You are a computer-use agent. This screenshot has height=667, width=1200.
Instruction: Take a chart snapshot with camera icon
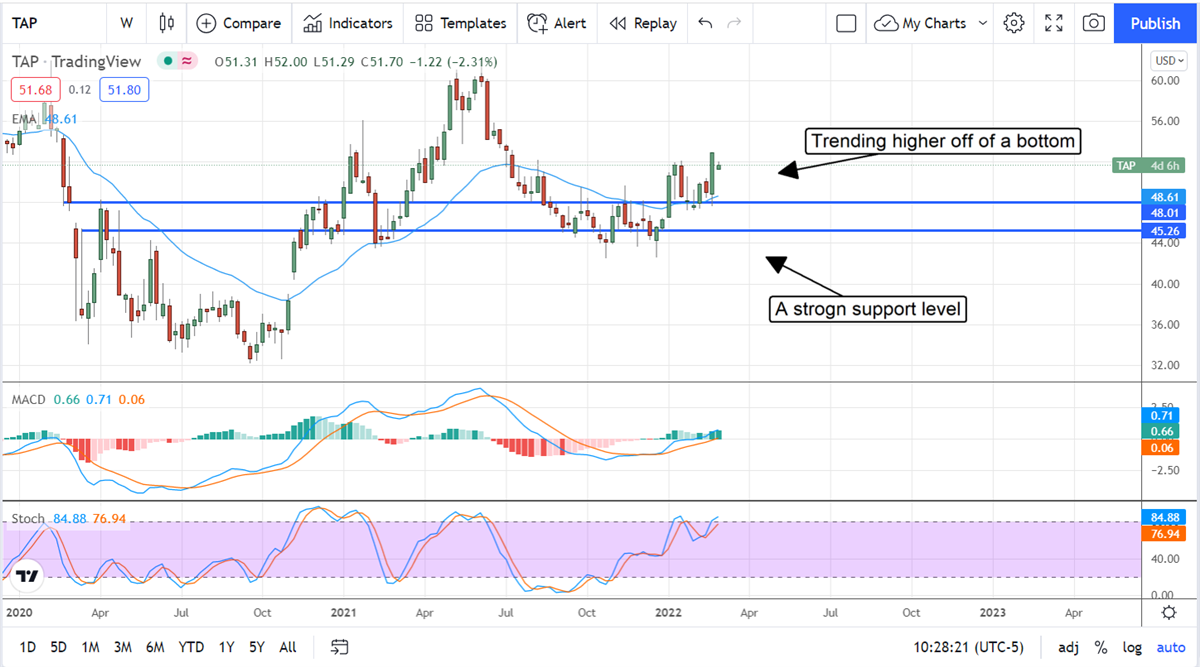point(1094,22)
